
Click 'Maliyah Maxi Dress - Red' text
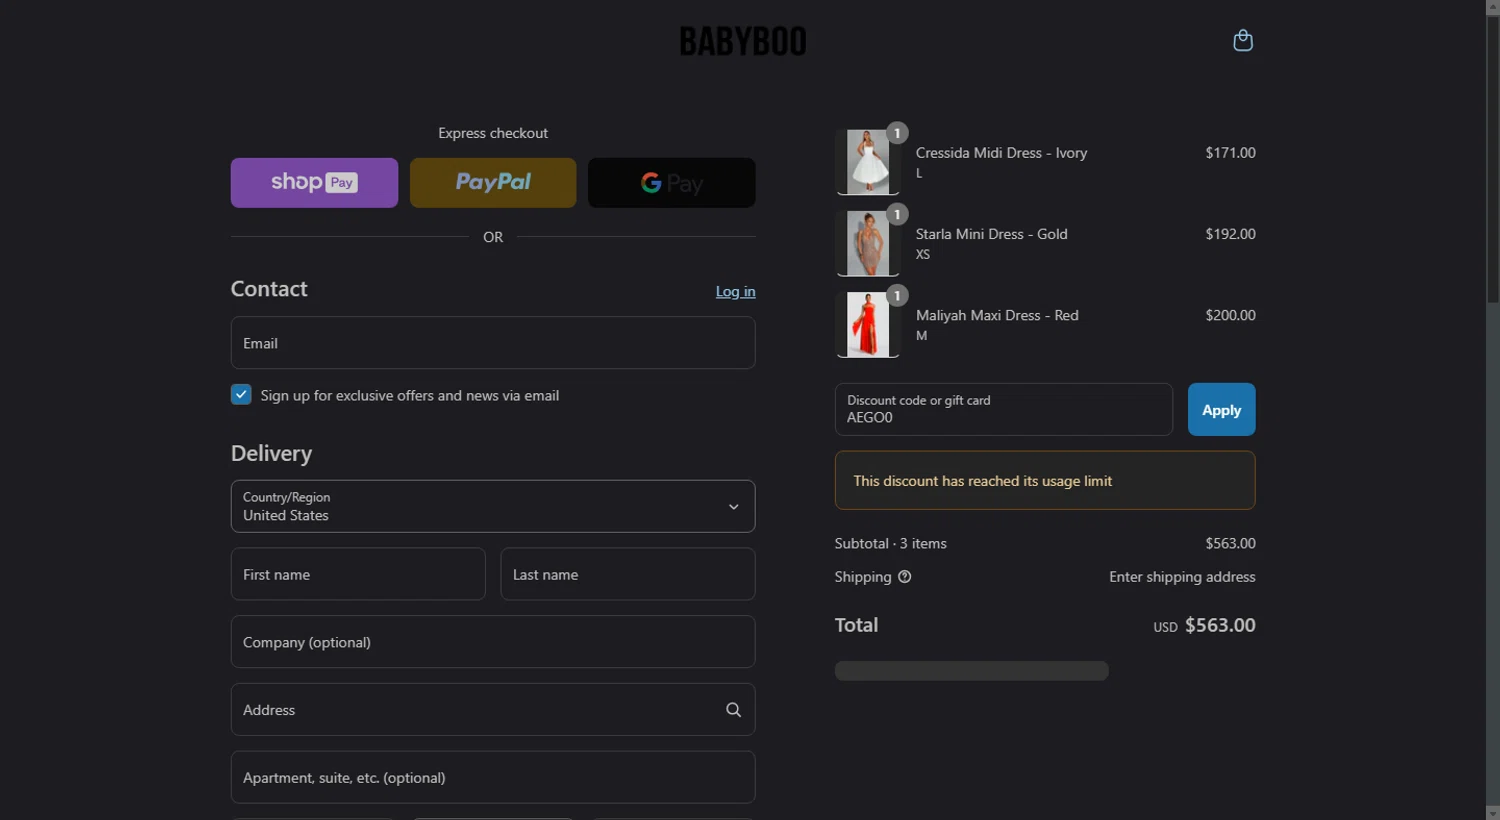click(997, 315)
